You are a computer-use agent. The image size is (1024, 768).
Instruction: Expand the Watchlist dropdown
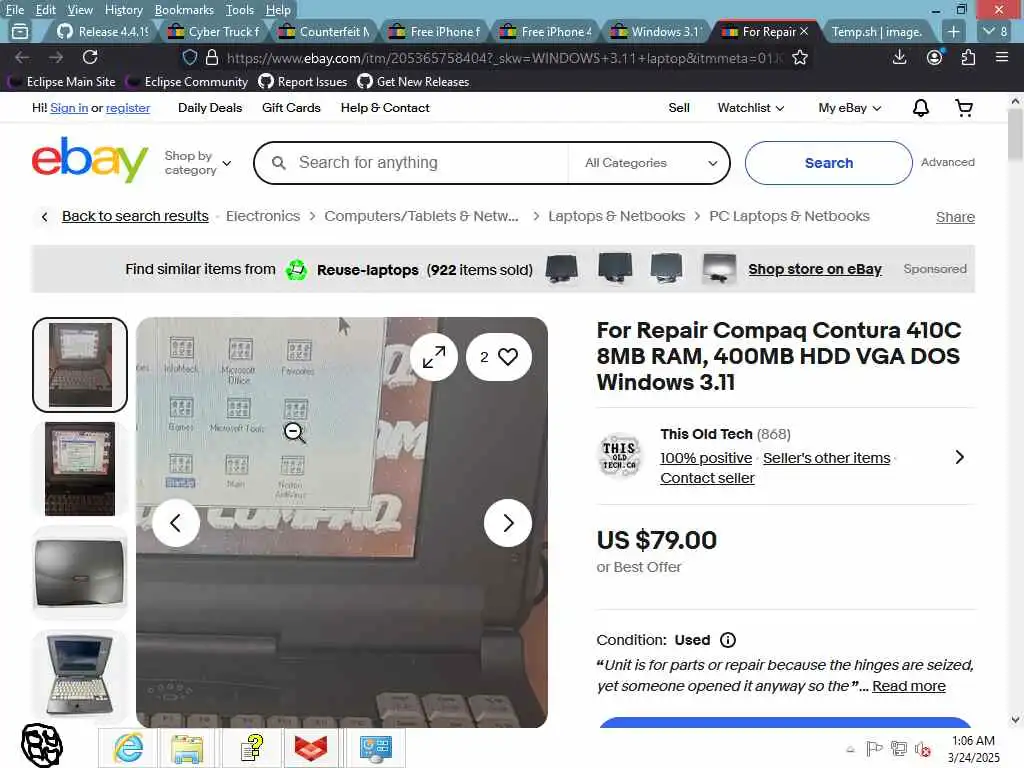pos(750,108)
